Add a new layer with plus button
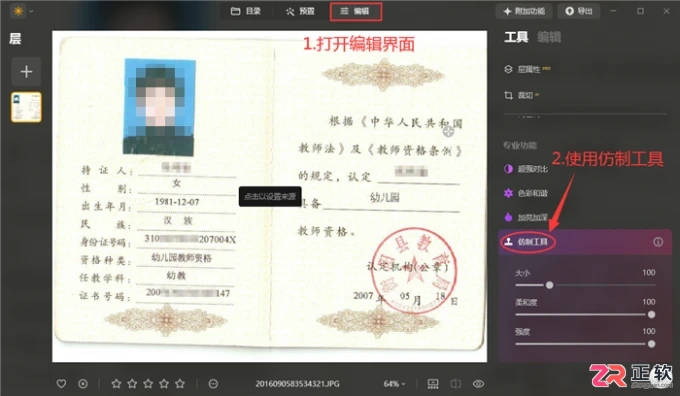This screenshot has width=680, height=396. (26, 72)
